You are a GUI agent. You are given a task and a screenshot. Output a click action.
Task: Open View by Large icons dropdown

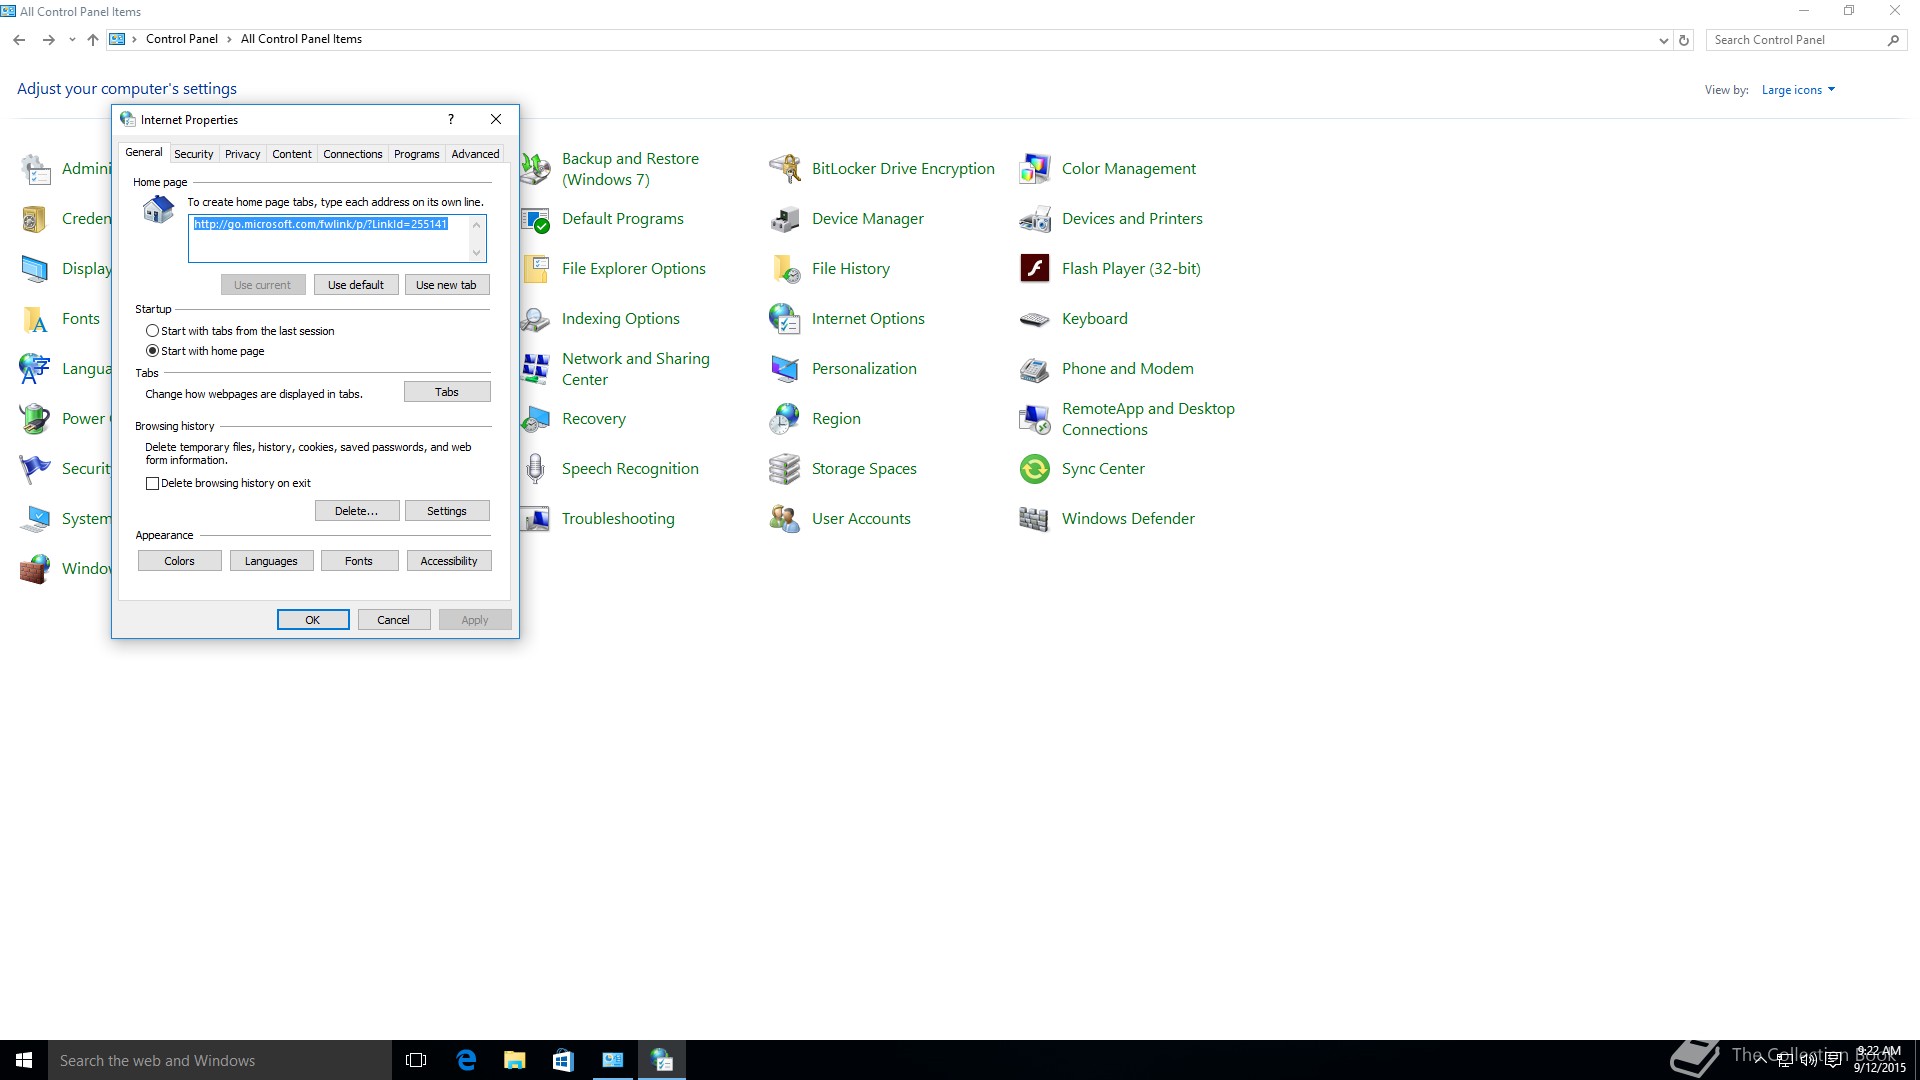coord(1798,90)
